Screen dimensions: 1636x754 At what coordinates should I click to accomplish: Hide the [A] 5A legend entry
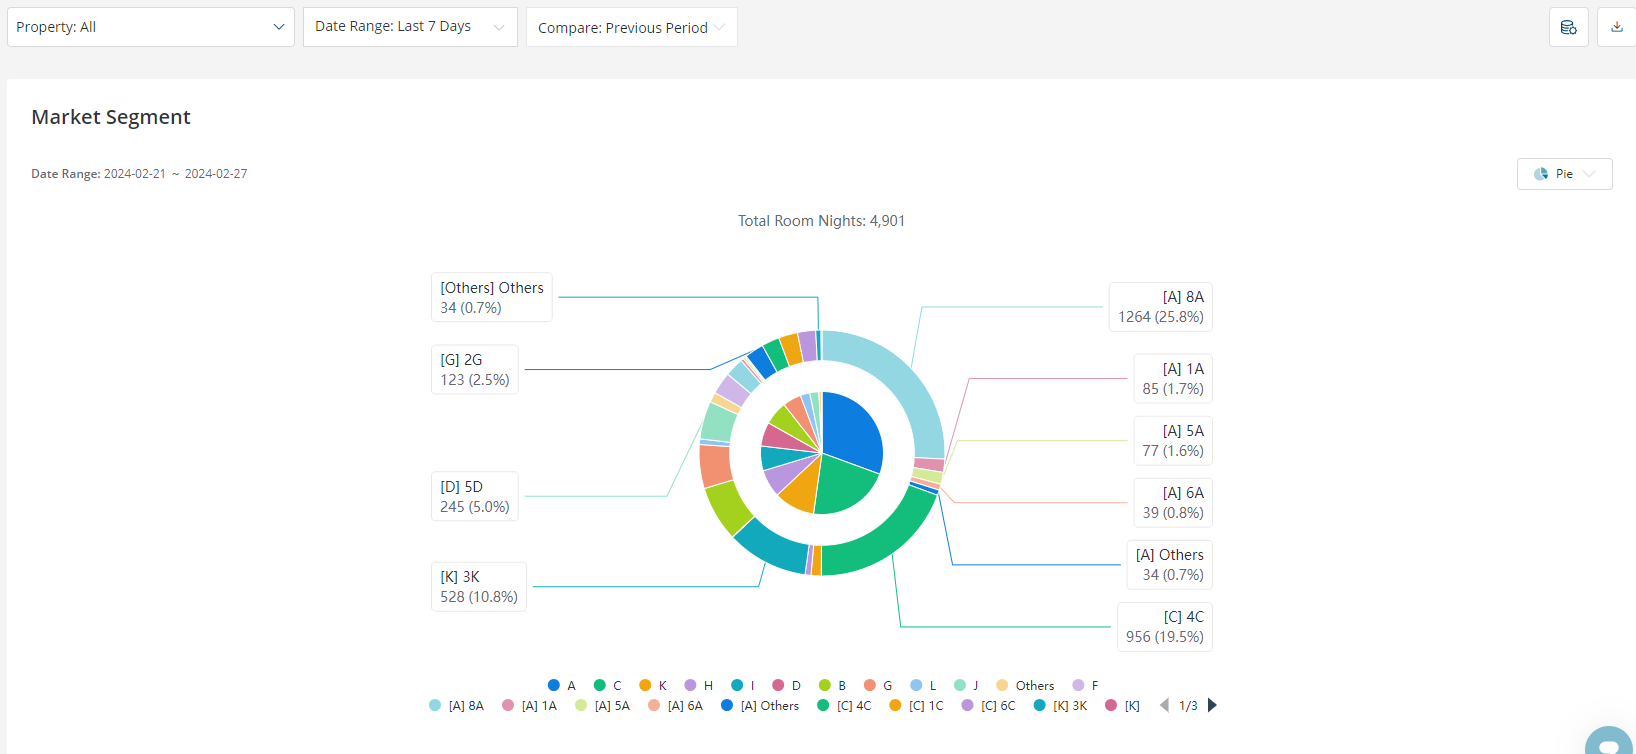[x=603, y=705]
